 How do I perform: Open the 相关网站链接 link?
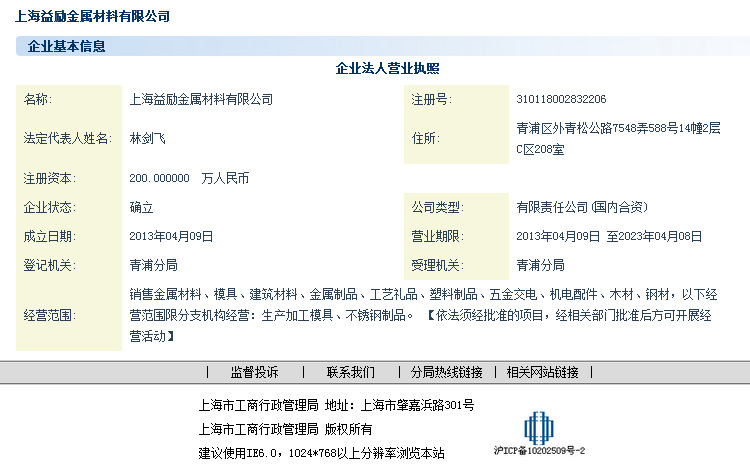[x=542, y=372]
